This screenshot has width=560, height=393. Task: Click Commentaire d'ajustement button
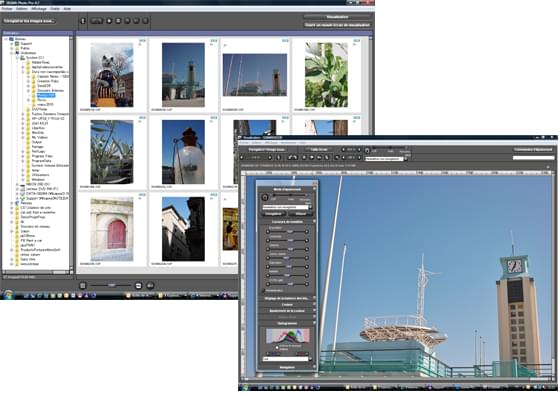point(533,149)
